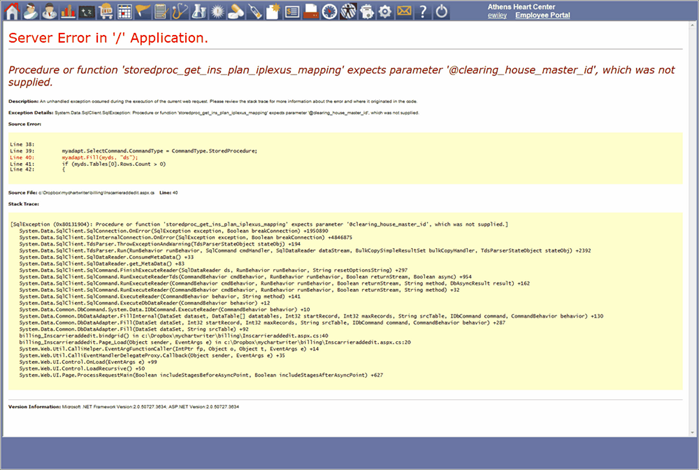This screenshot has width=699, height=470.
Task: Open the shopping cart icon
Action: point(105,11)
